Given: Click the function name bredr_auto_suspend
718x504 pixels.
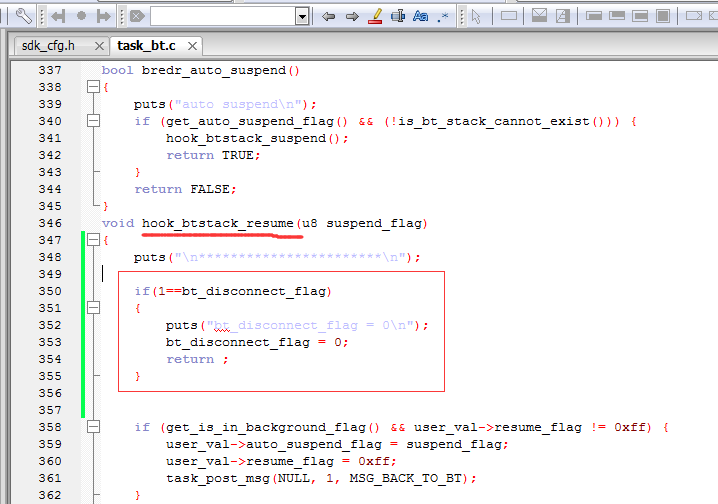Looking at the screenshot, I should coord(214,70).
